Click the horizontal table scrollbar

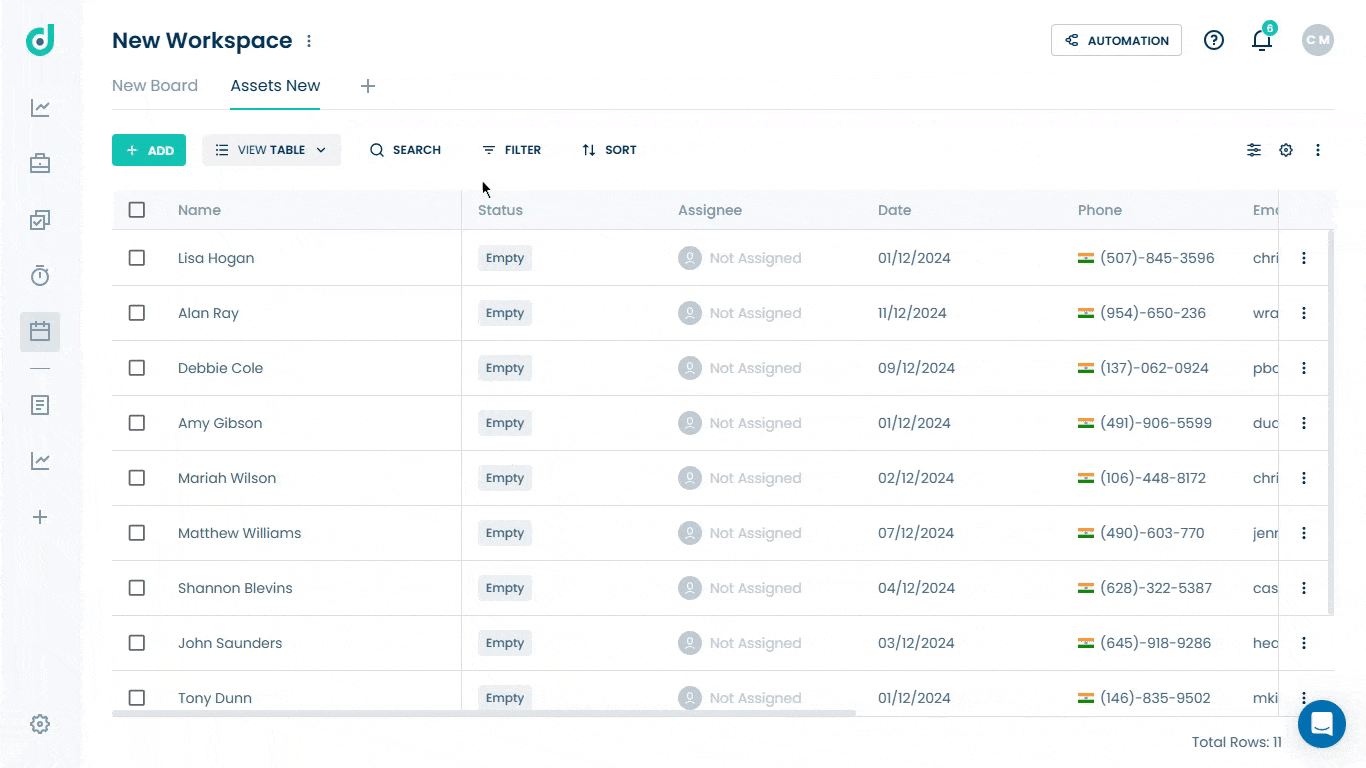coord(484,713)
